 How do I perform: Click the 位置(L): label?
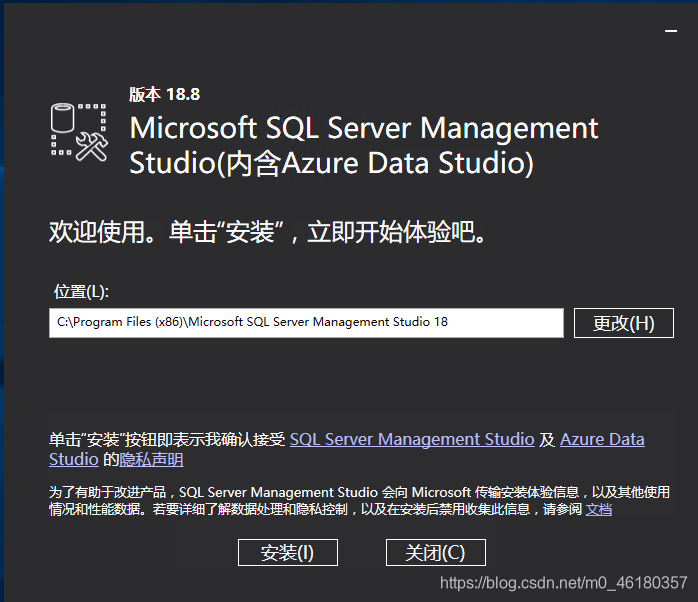pyautogui.click(x=81, y=292)
